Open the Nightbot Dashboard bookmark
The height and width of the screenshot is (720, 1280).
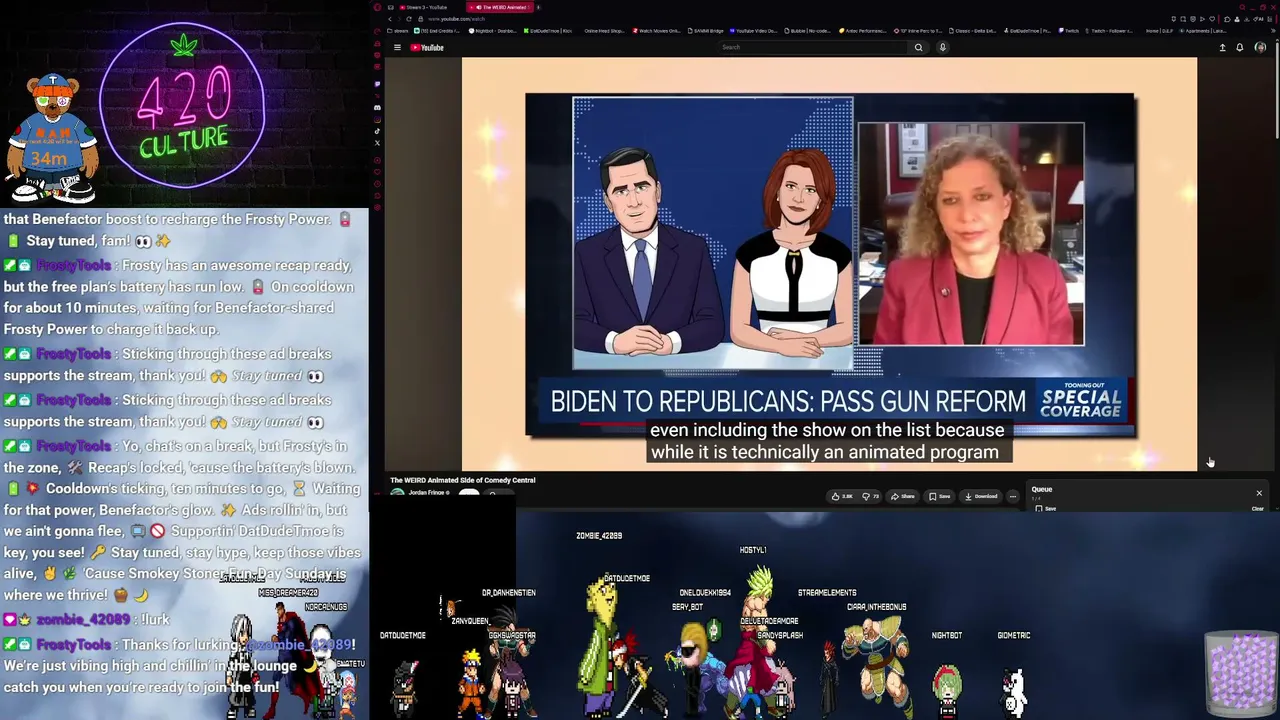coord(493,31)
